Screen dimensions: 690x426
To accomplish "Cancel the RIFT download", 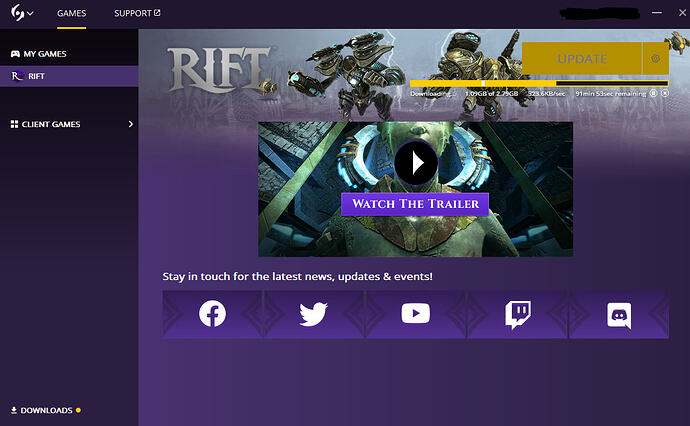I will [664, 93].
